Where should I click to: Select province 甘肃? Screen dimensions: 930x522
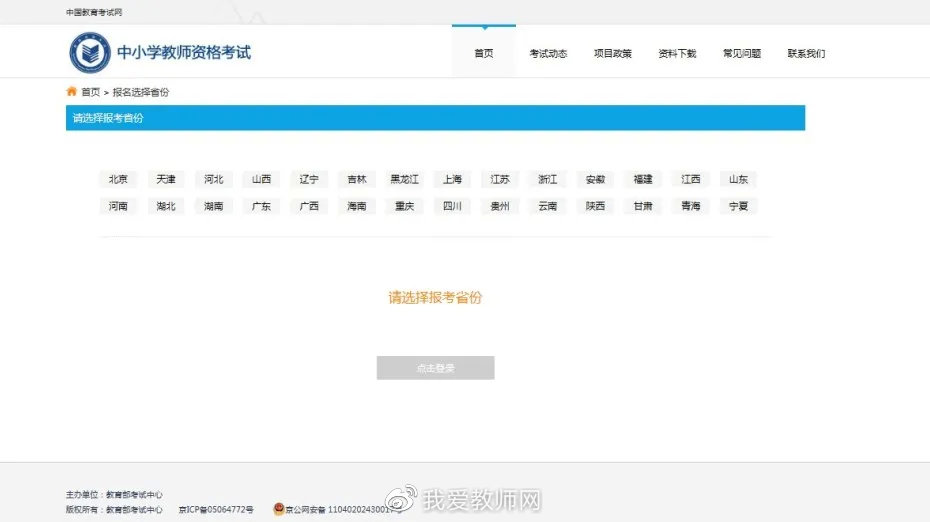tap(643, 206)
